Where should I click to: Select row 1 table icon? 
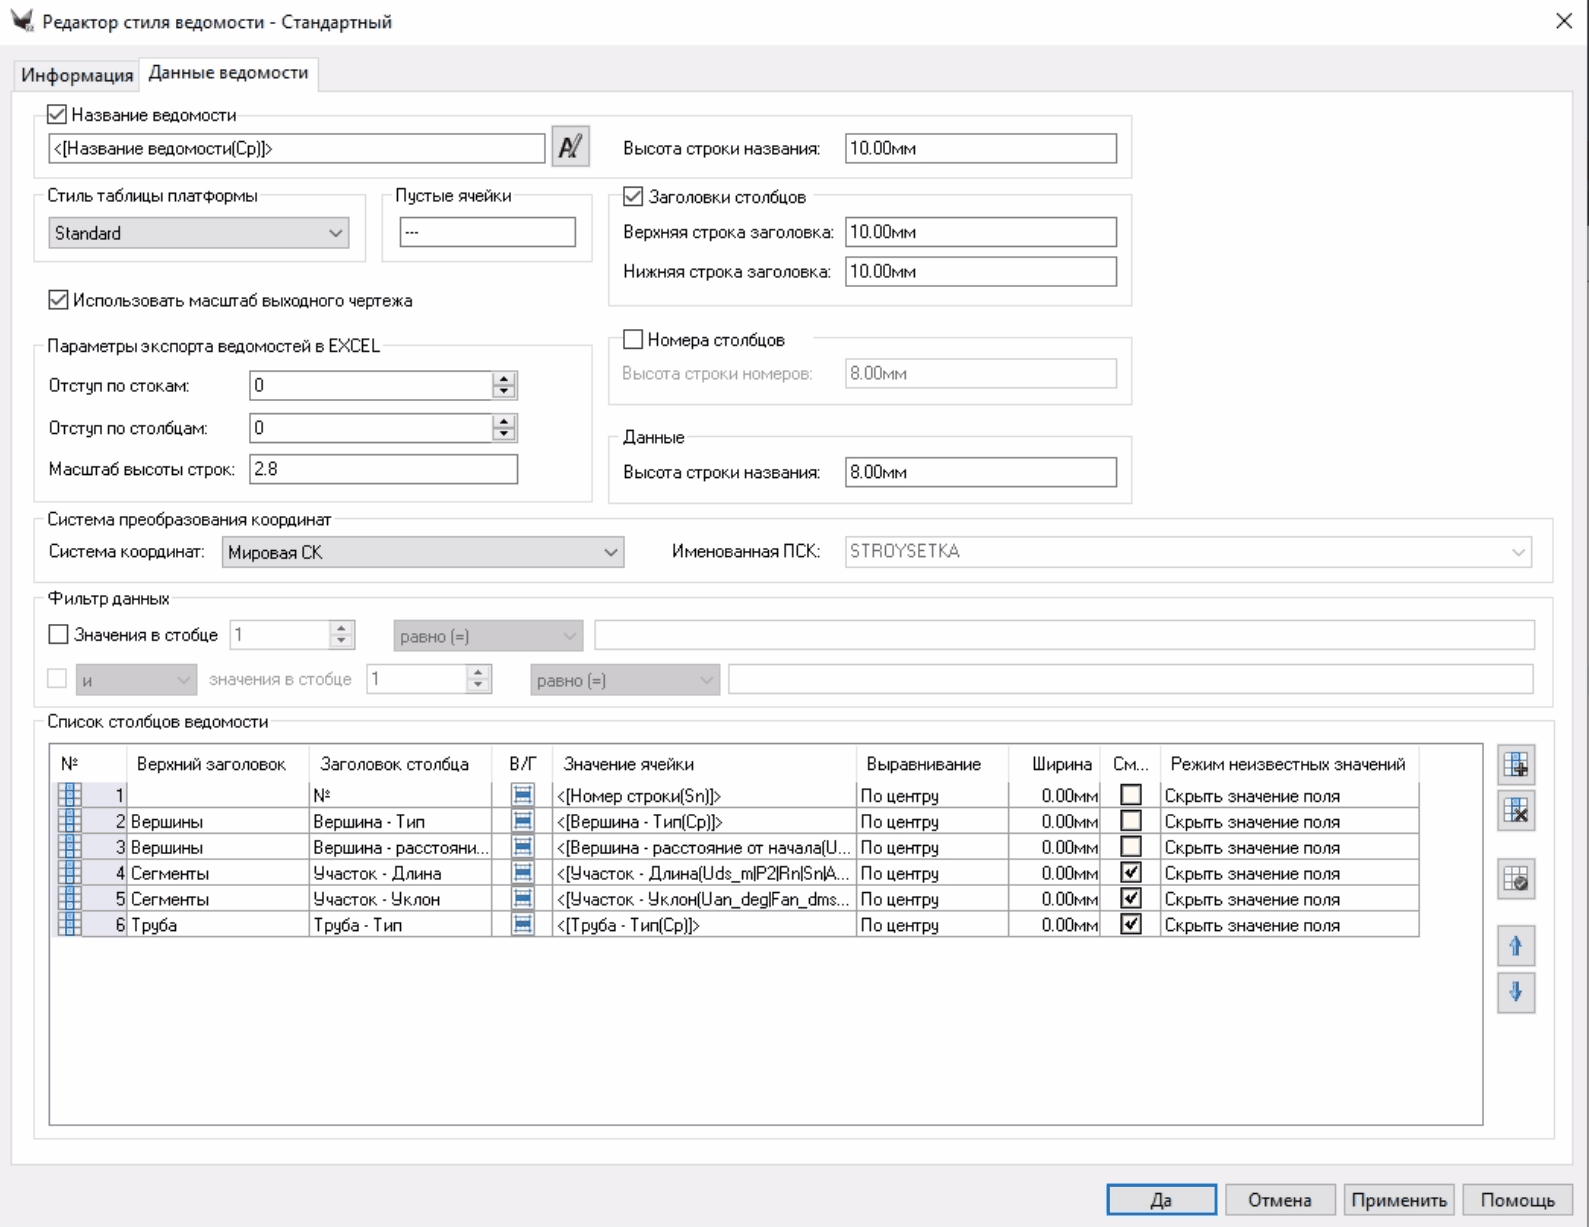[70, 796]
